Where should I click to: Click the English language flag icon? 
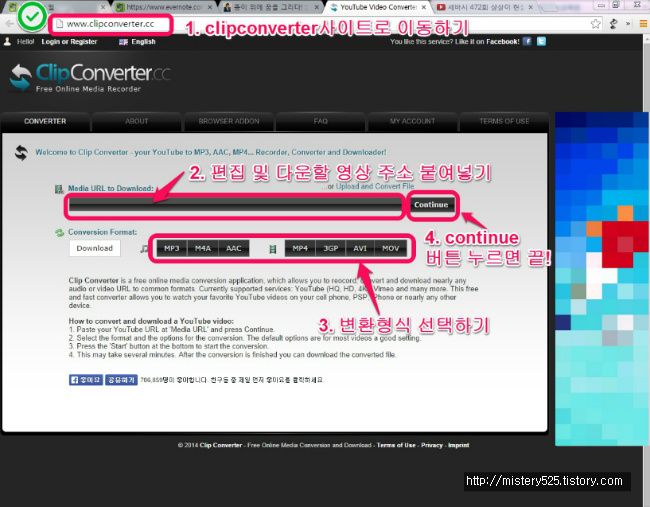123,42
